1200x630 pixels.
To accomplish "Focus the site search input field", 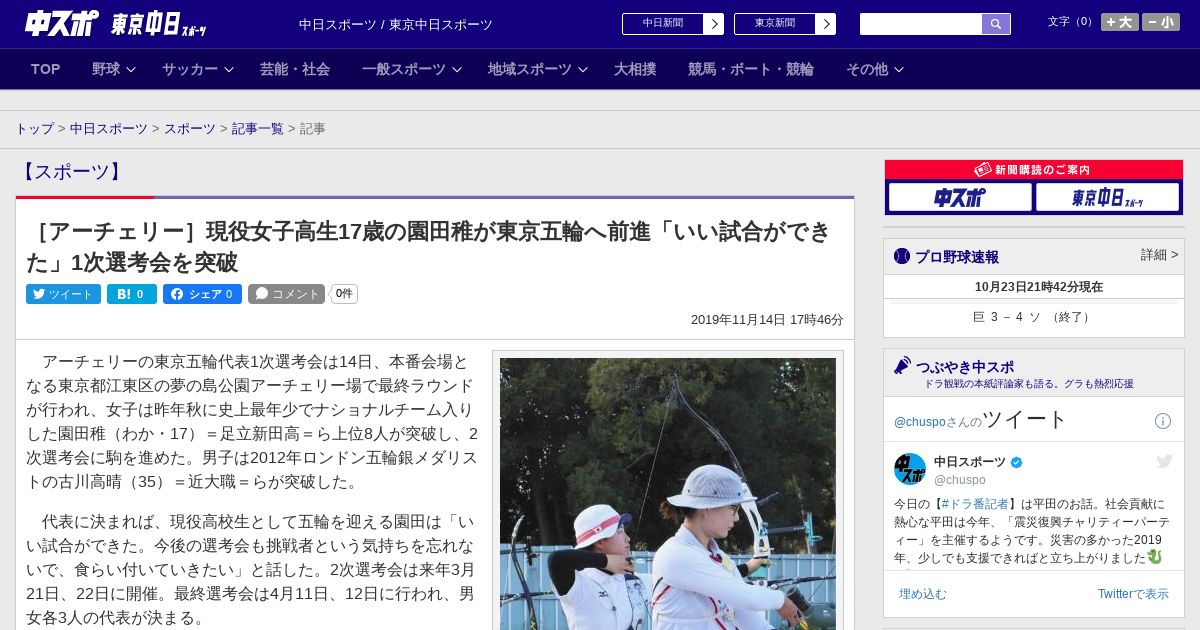I will pos(921,24).
